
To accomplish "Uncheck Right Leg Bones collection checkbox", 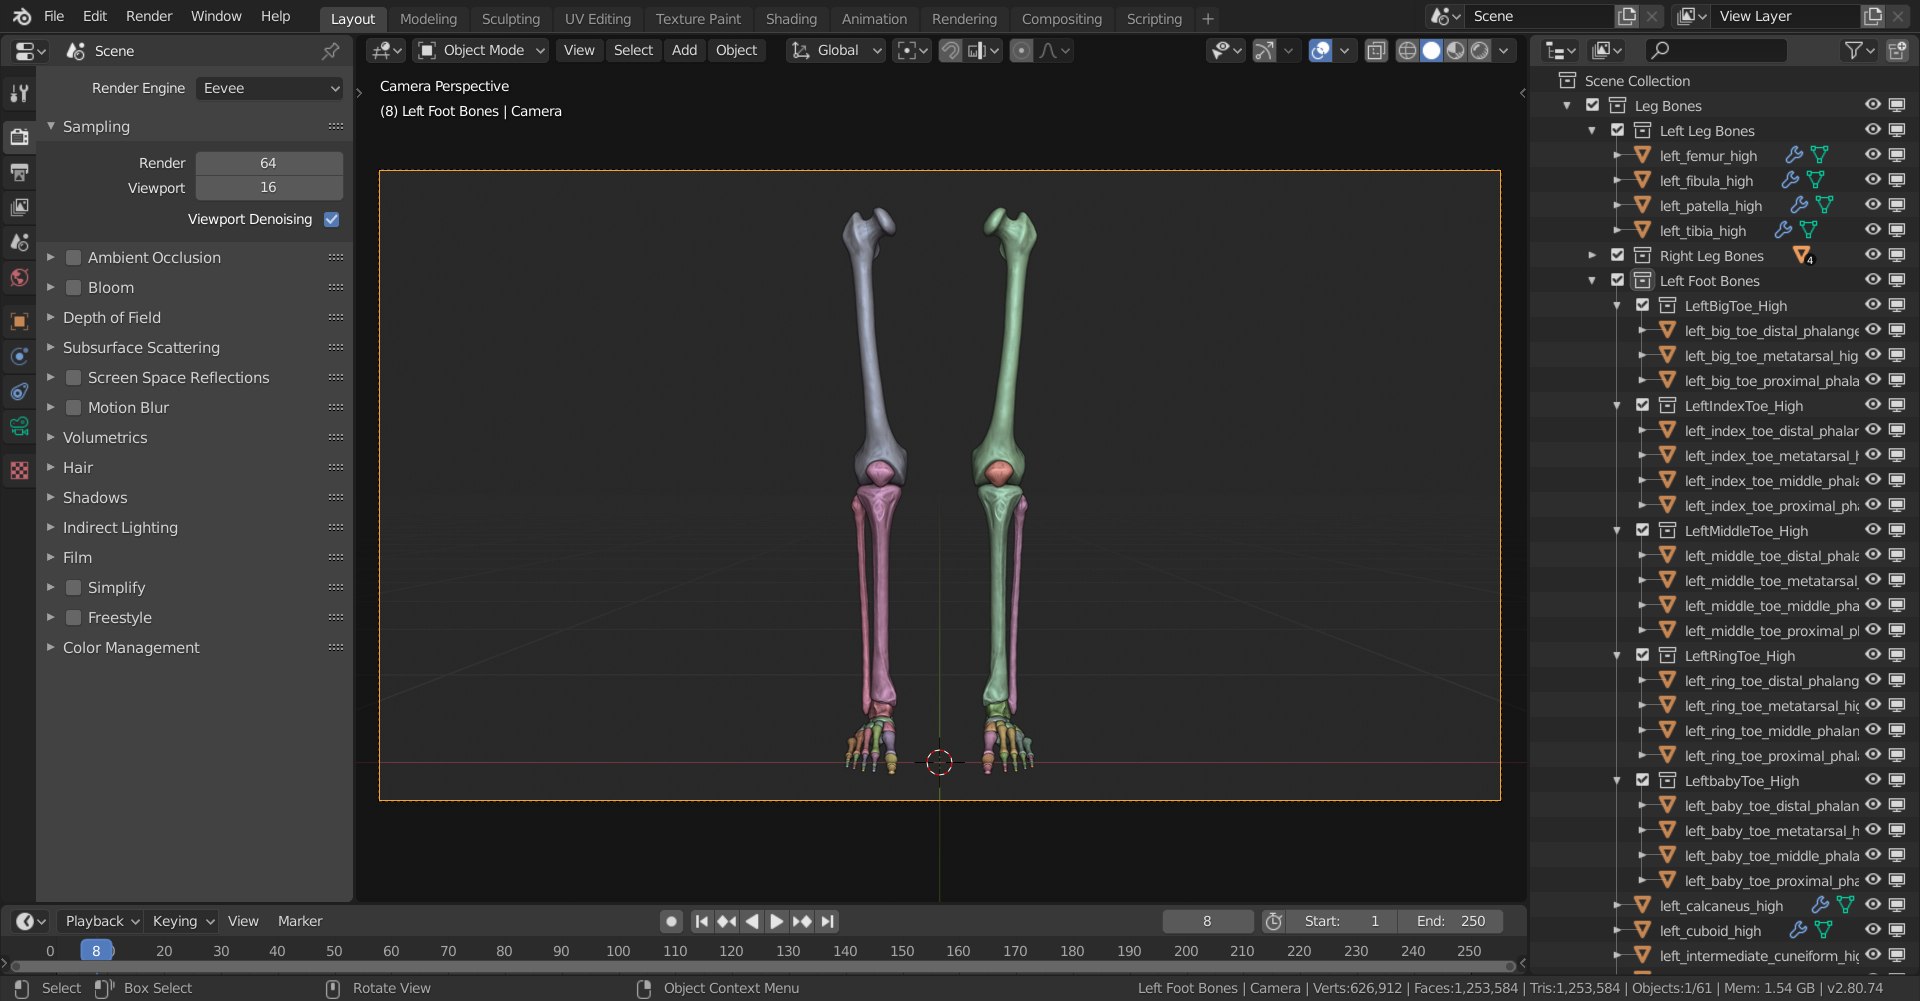I will point(1617,255).
